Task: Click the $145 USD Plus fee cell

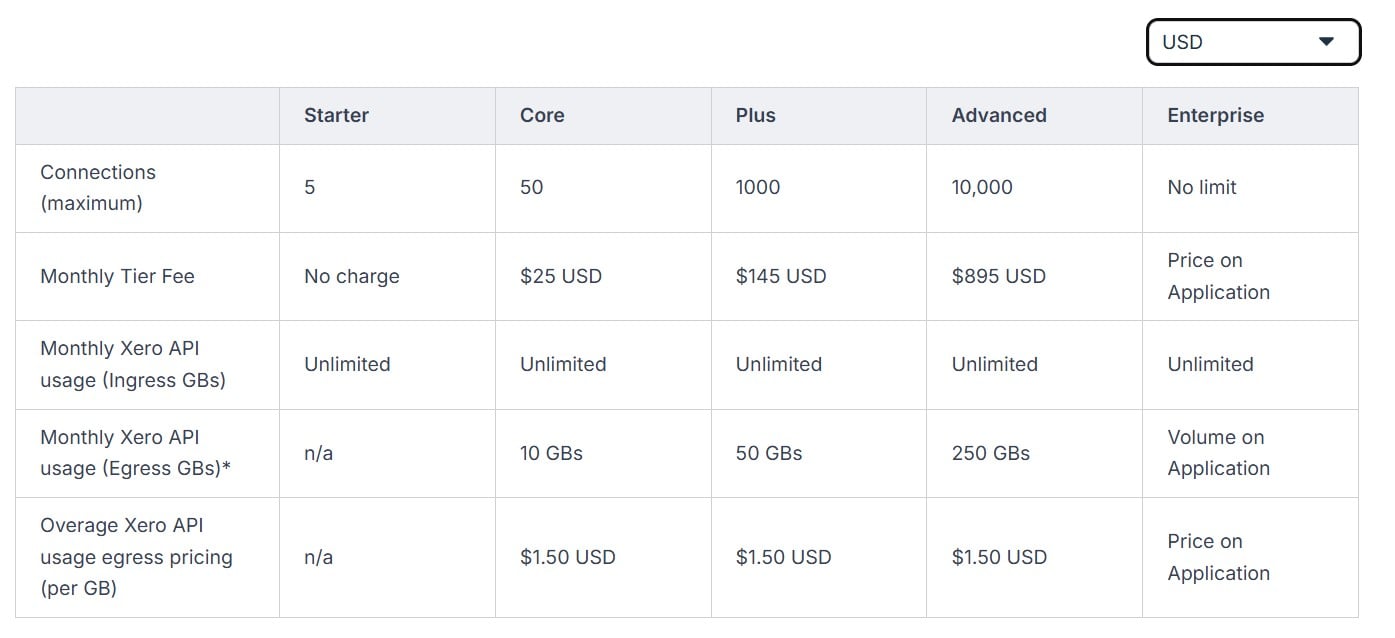Action: [780, 276]
